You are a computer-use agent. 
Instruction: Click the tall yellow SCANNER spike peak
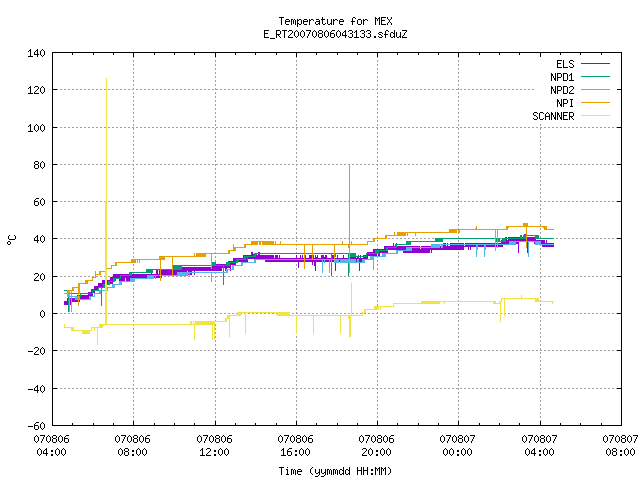tap(107, 79)
